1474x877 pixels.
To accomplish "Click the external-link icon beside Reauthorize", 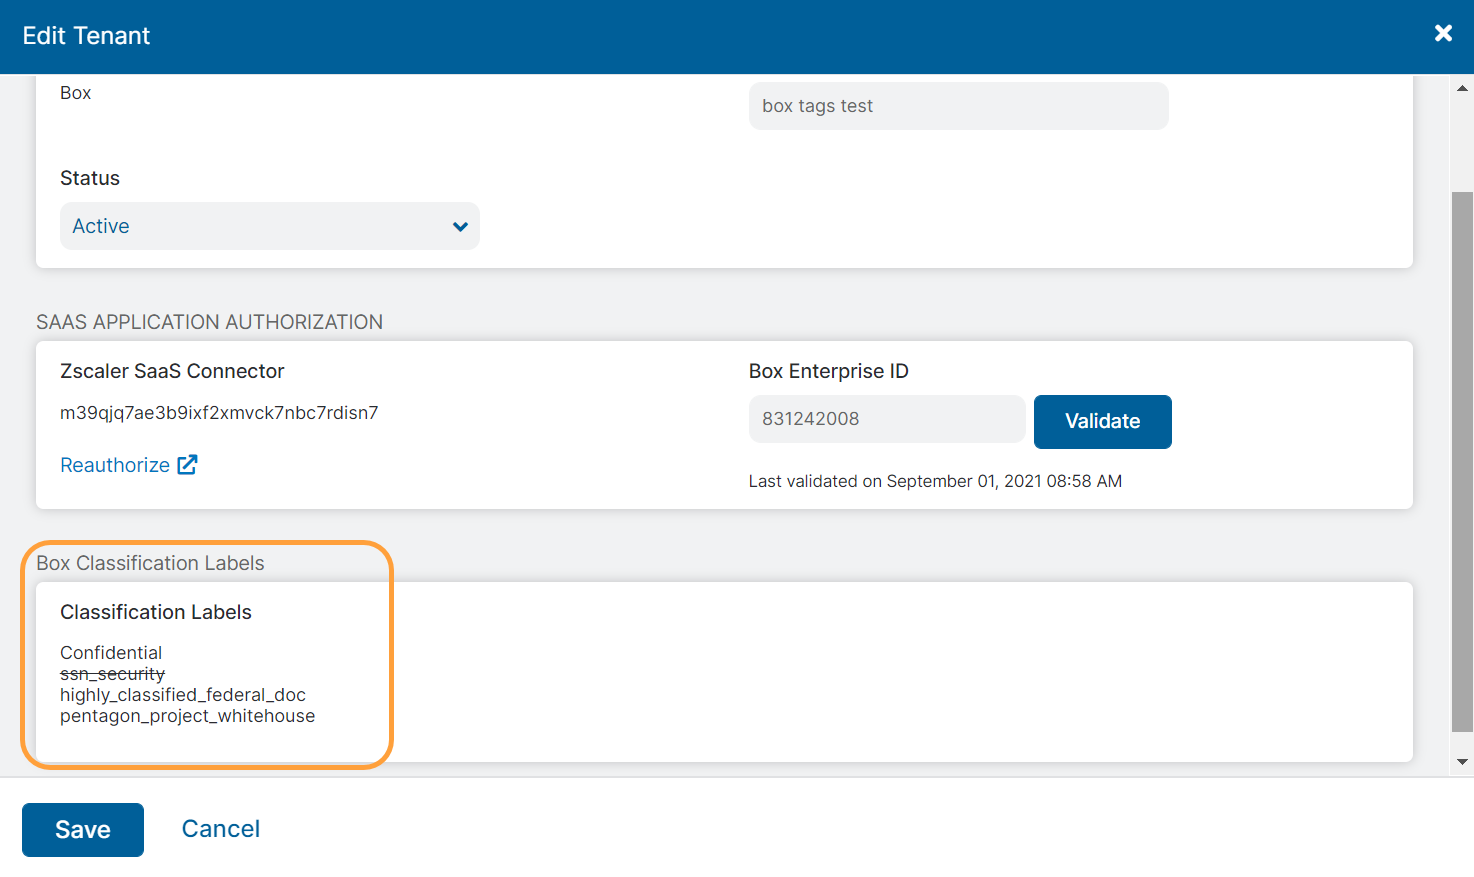I will click(x=189, y=464).
